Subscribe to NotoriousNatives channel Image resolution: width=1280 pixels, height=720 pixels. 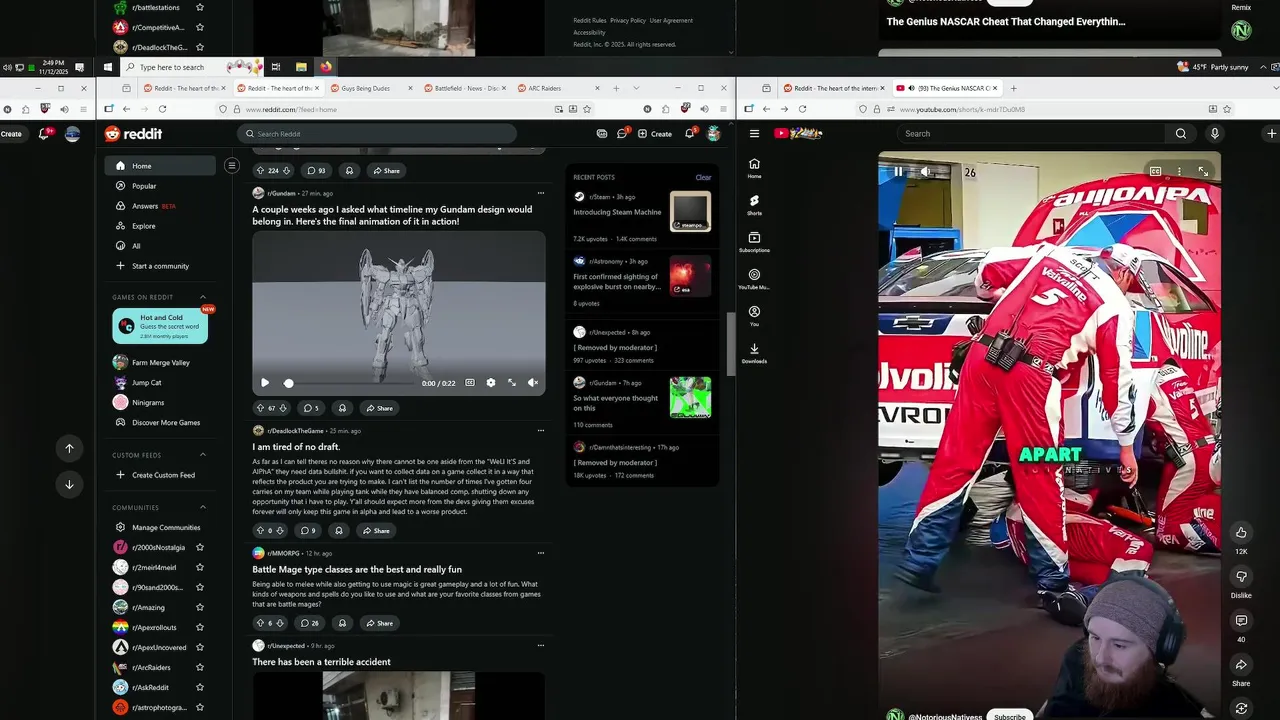tap(1010, 716)
